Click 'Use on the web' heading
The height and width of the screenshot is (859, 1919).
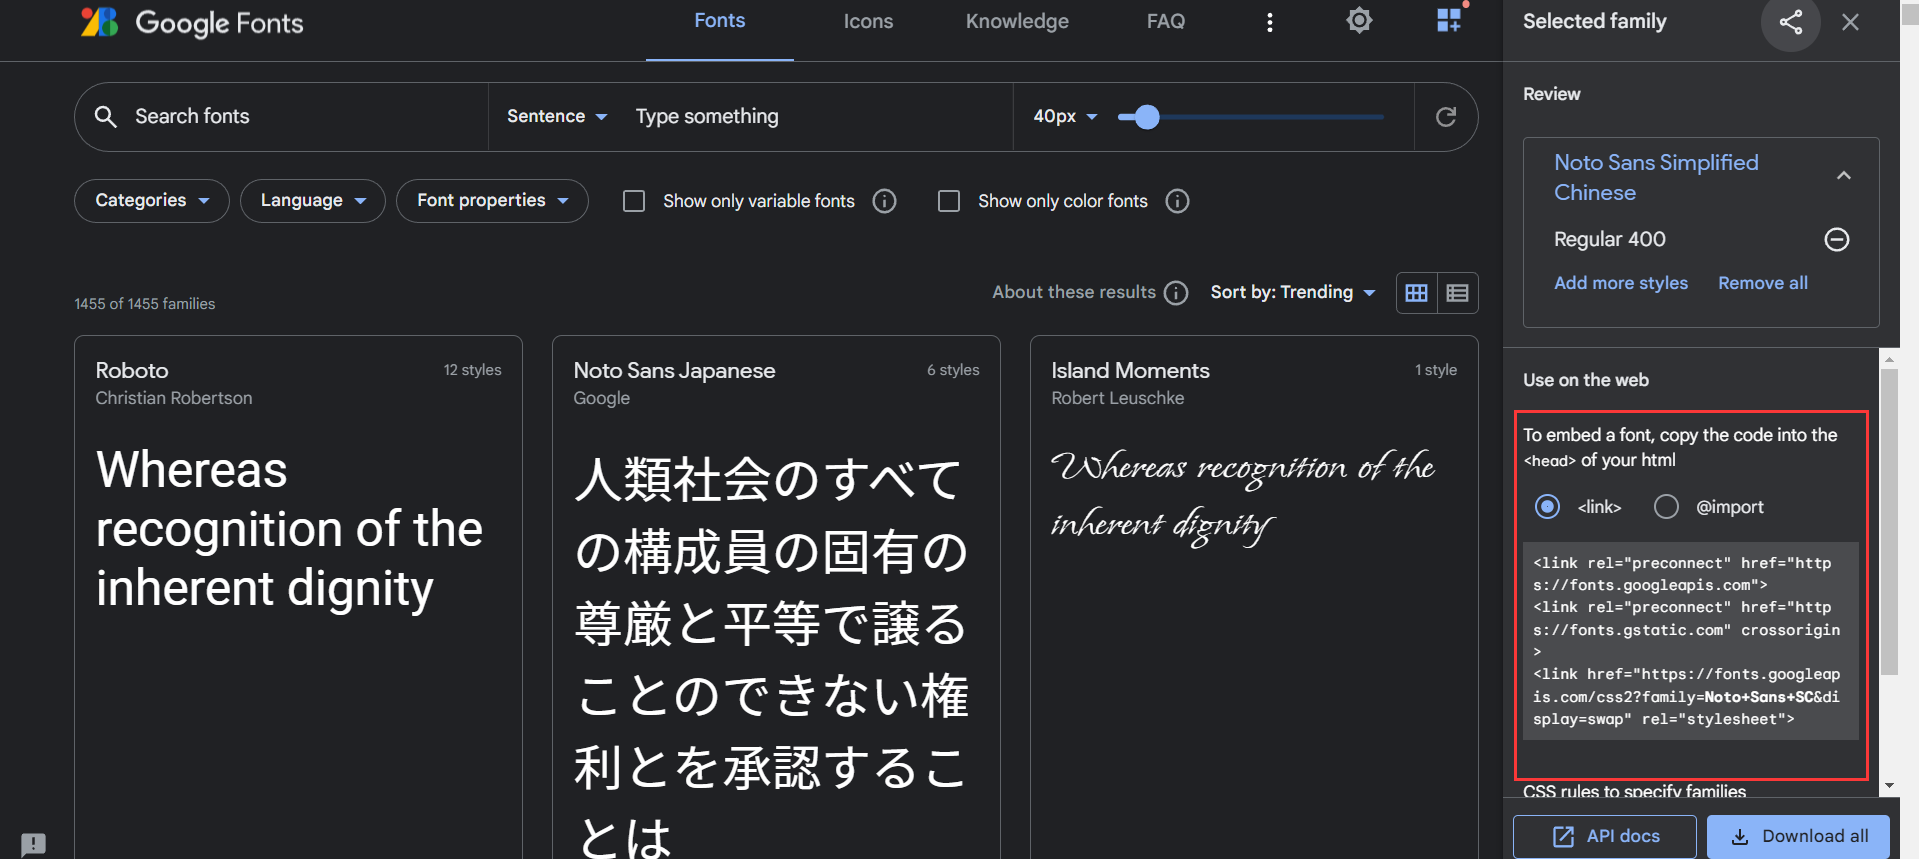1586,380
